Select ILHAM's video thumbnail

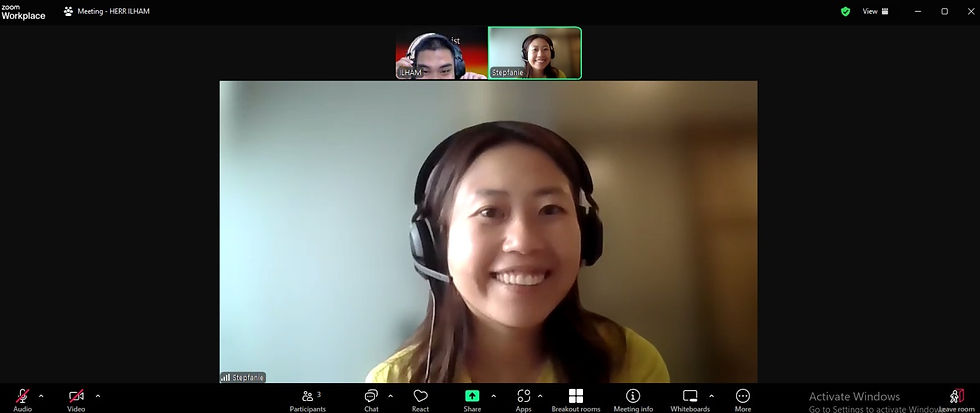click(441, 53)
